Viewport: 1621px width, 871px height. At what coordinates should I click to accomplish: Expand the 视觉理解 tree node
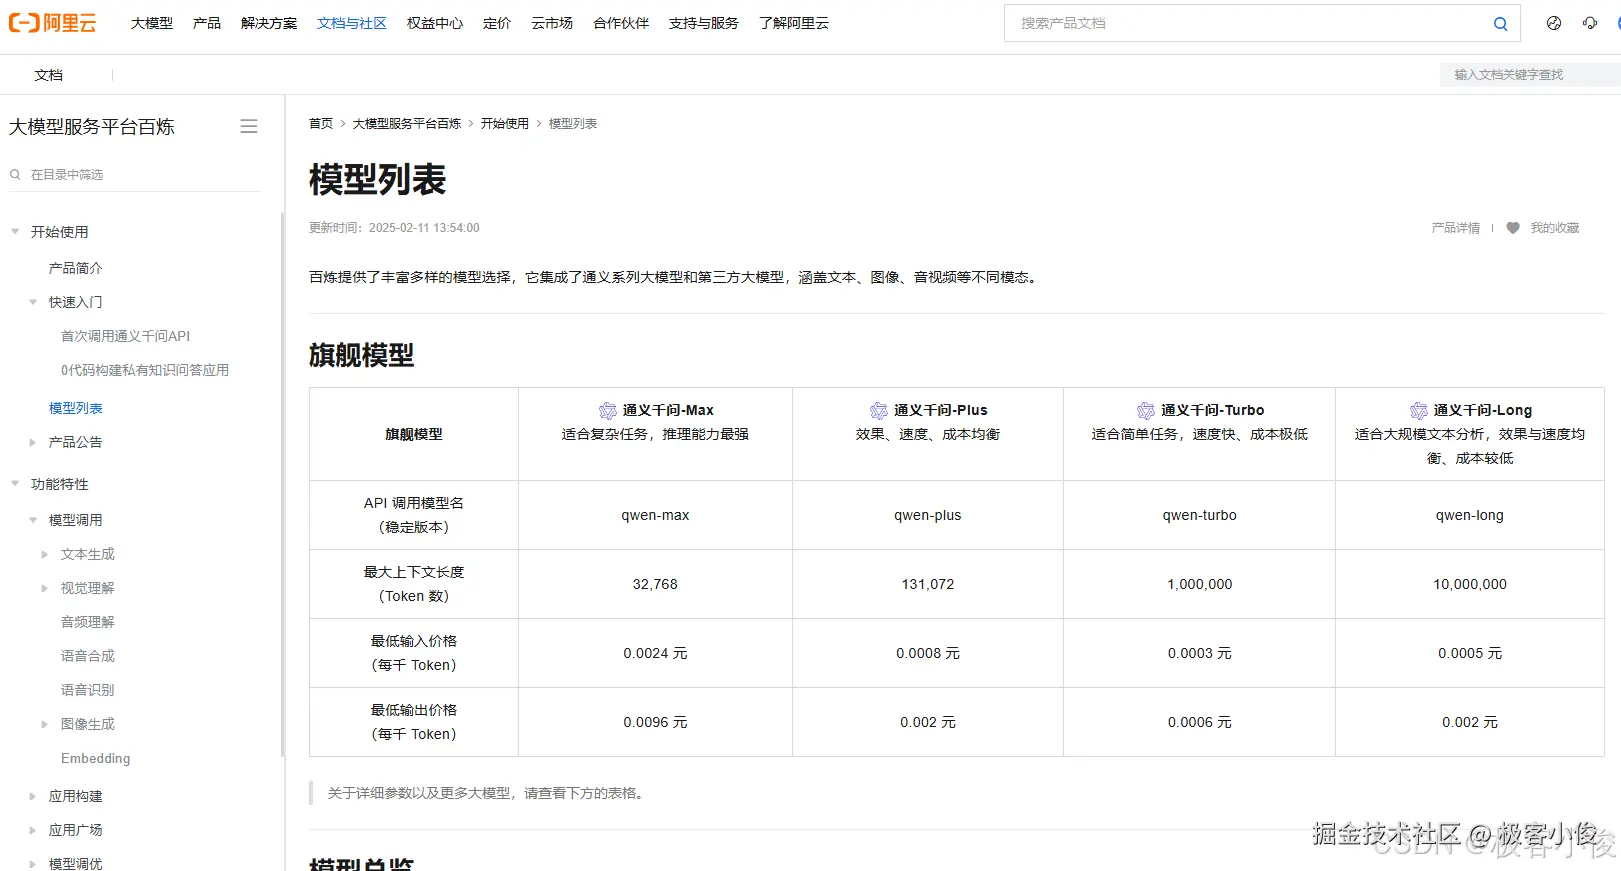pos(44,587)
